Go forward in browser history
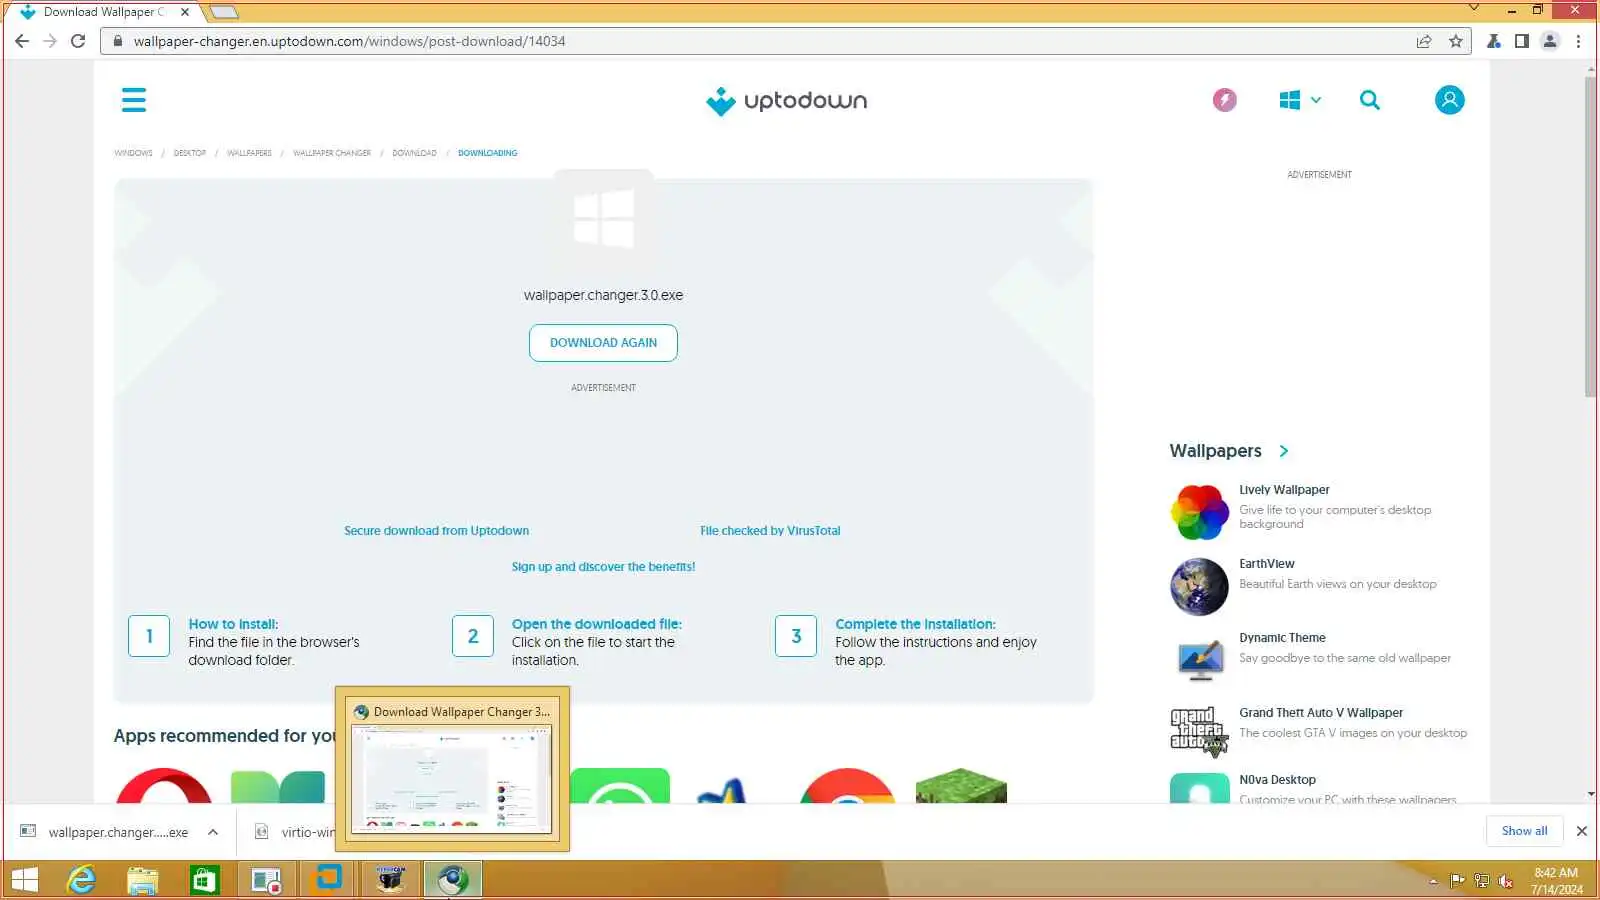The width and height of the screenshot is (1600, 900). (x=50, y=41)
